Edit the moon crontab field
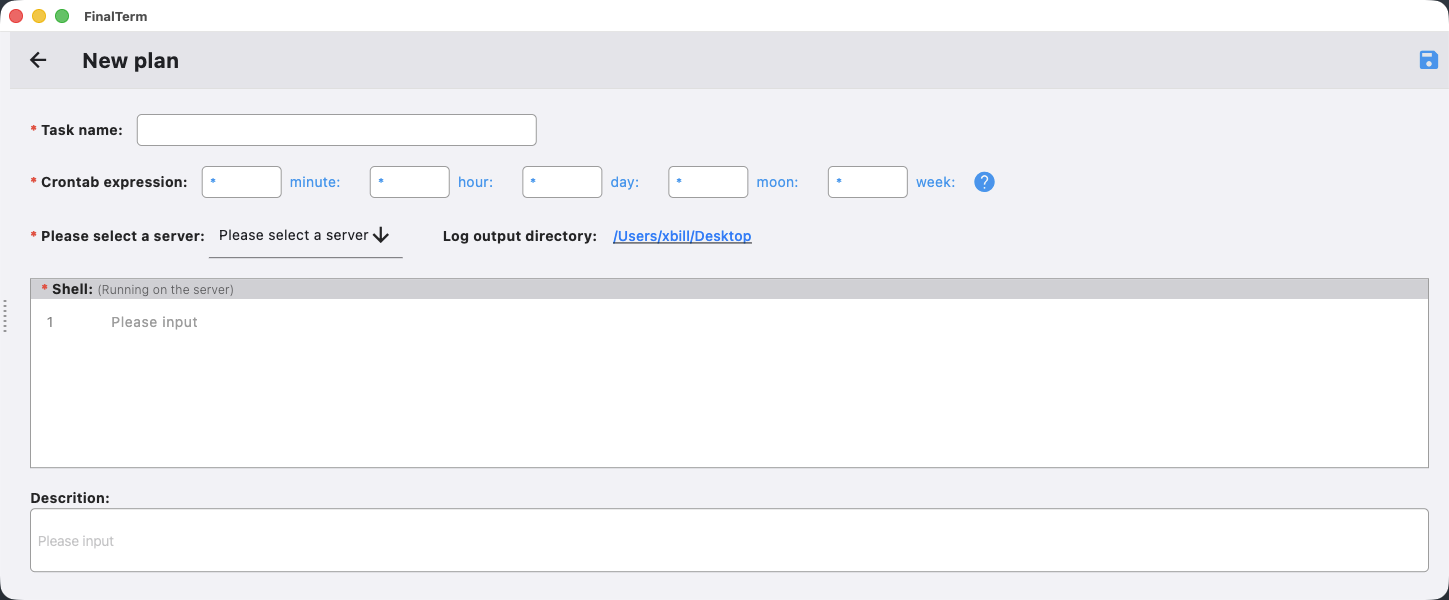 coord(708,182)
